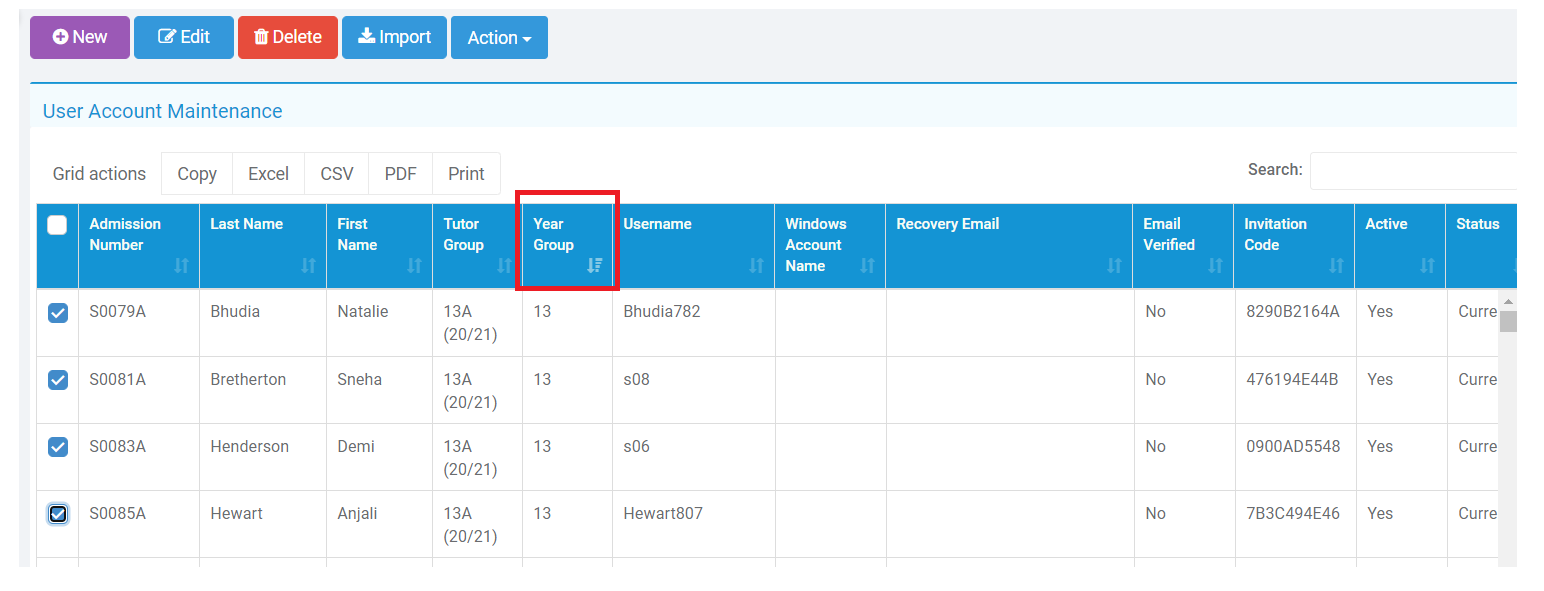Click the Delete trash icon

[264, 36]
